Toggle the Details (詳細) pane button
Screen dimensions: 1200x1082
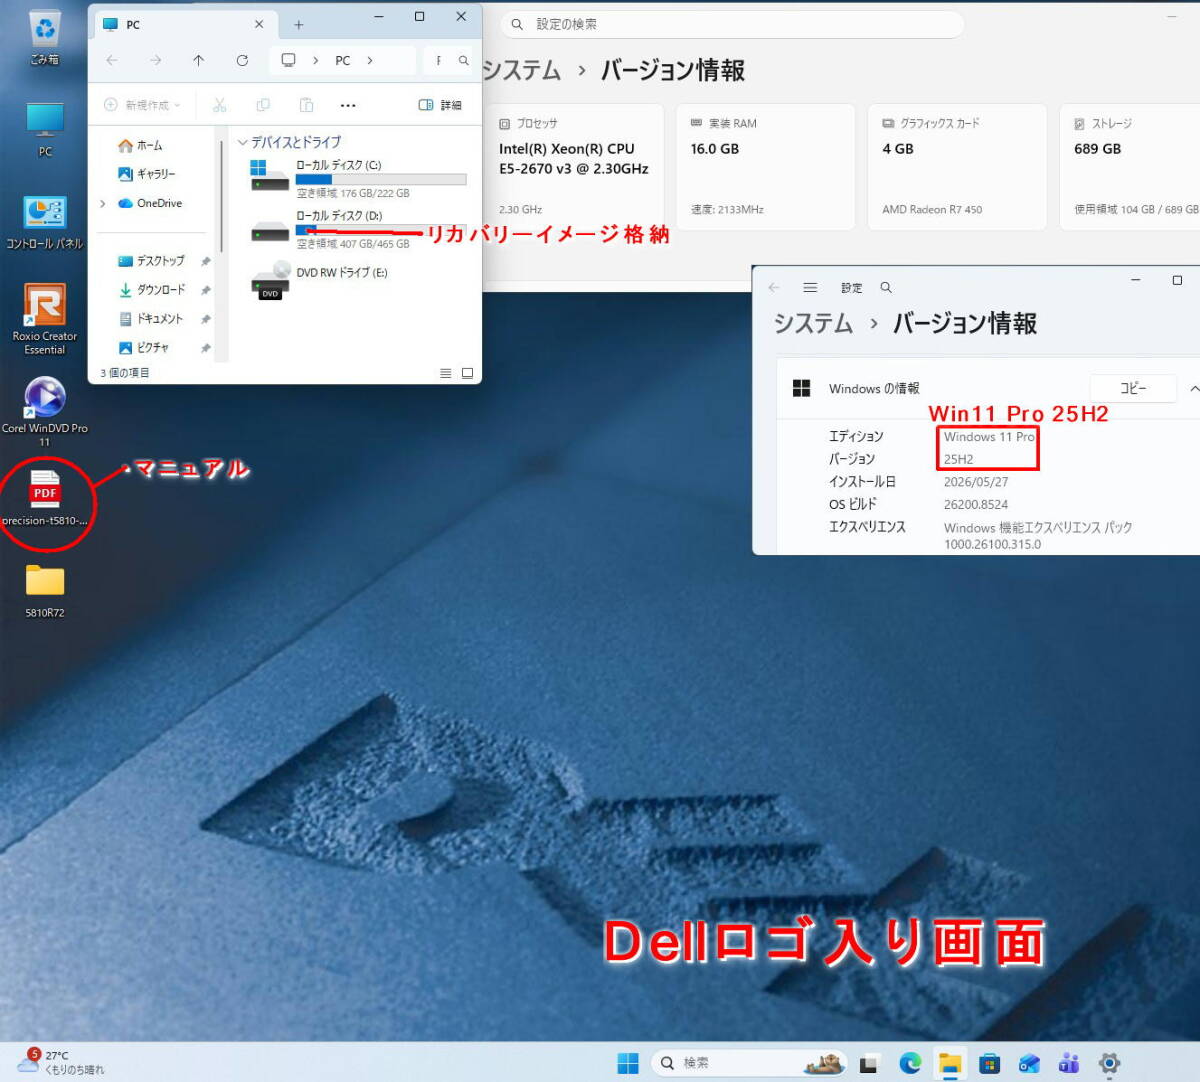pos(440,105)
